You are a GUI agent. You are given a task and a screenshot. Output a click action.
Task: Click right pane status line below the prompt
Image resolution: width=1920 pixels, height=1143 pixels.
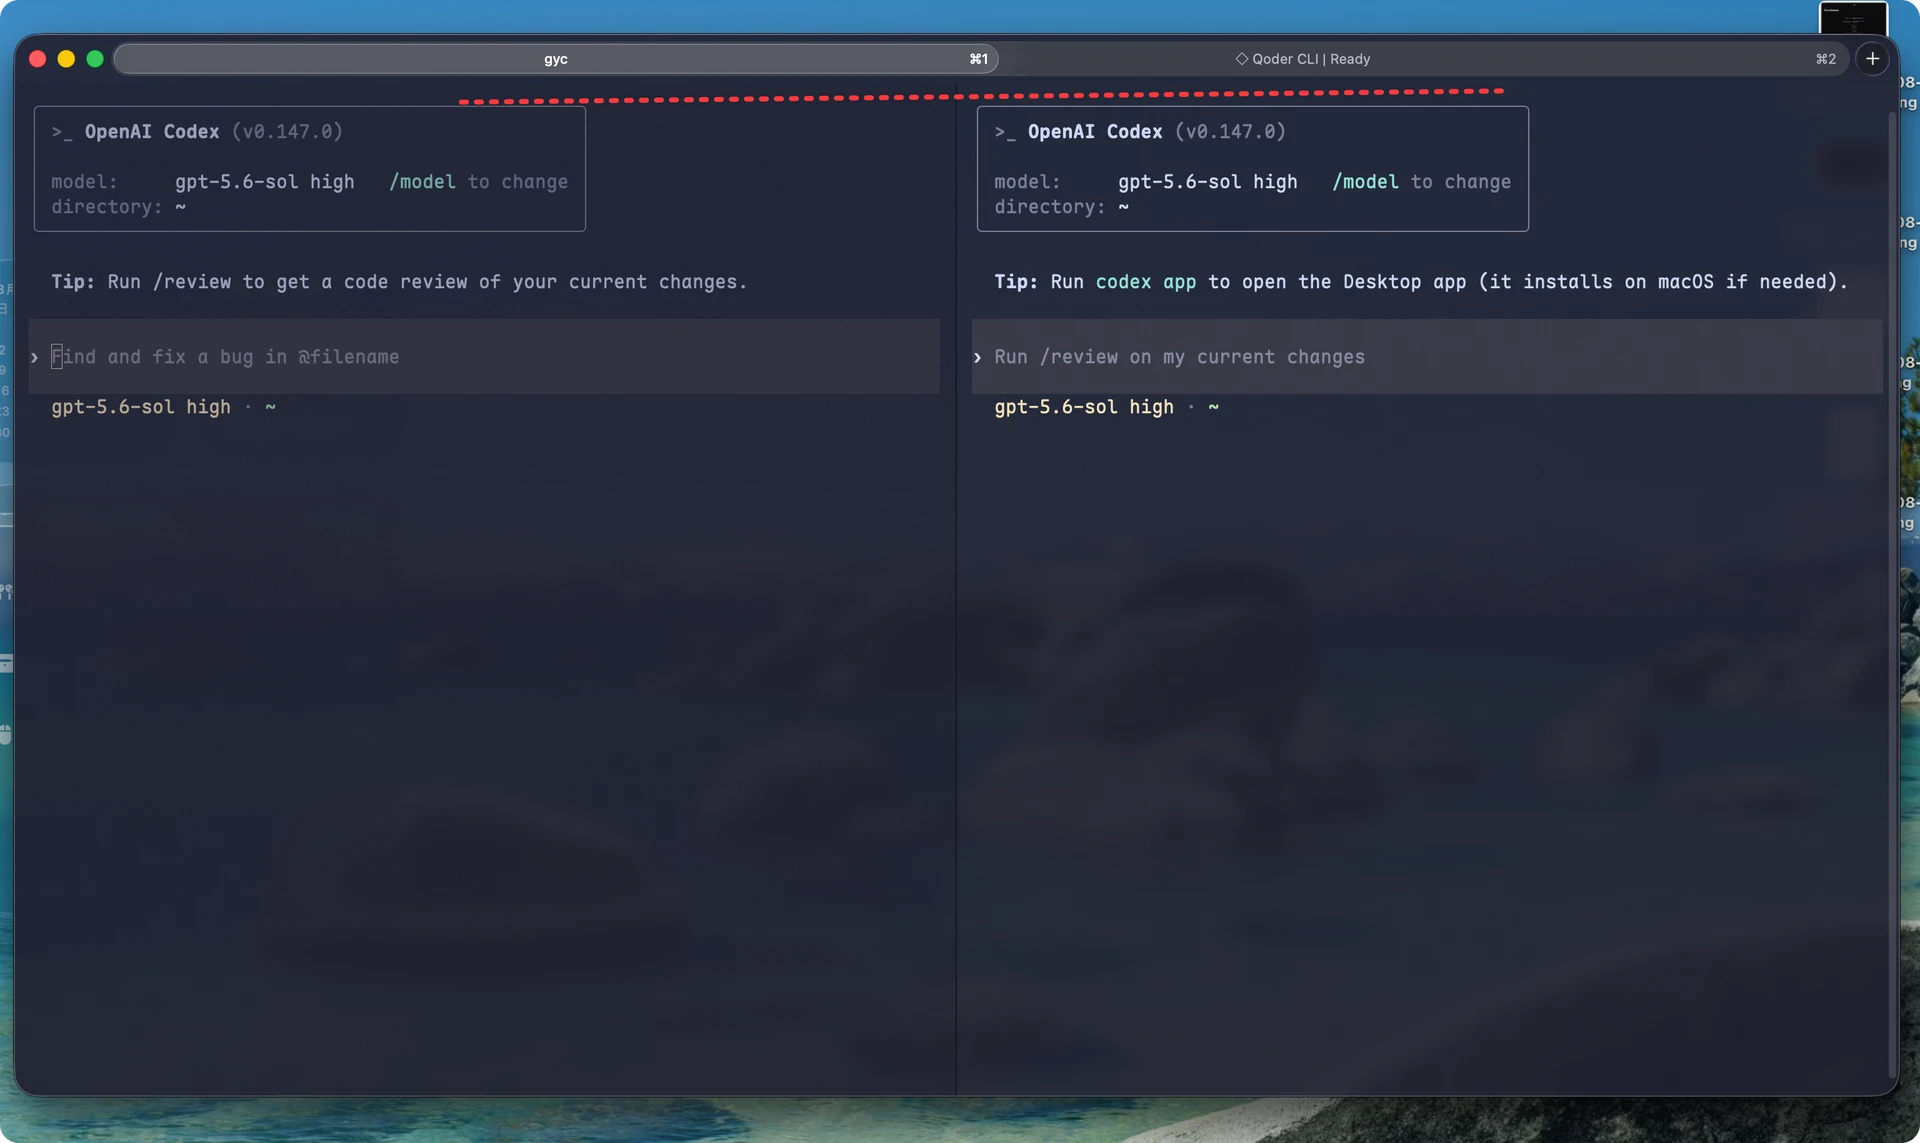(1106, 407)
